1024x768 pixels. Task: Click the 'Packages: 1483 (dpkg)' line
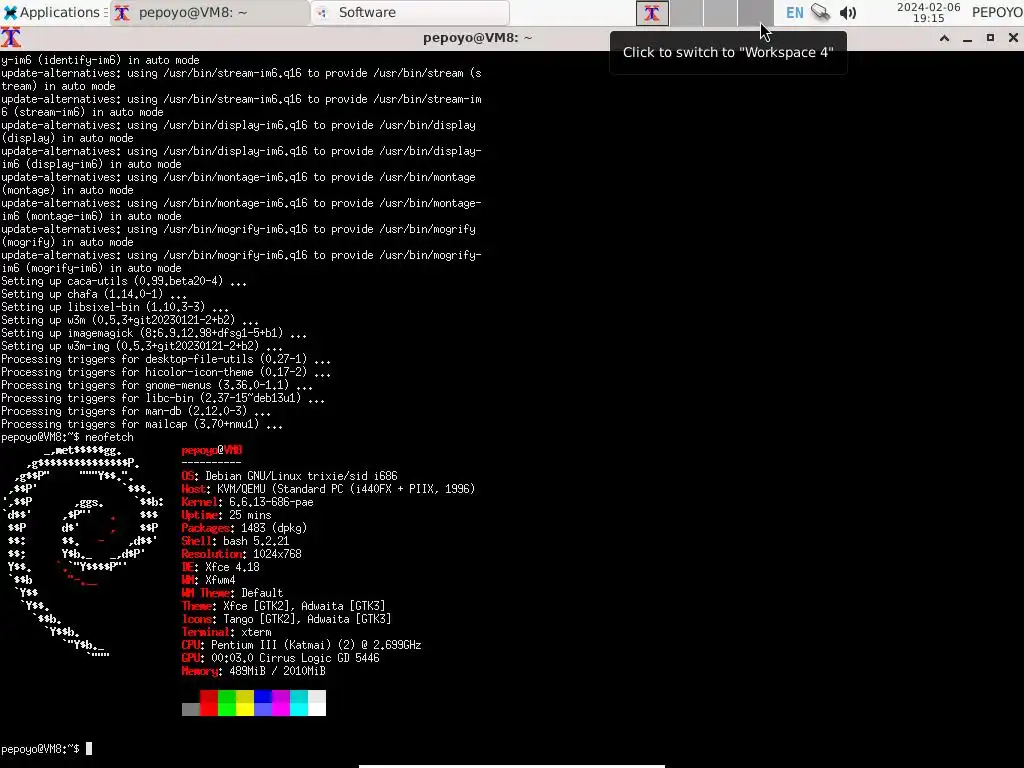click(244, 528)
